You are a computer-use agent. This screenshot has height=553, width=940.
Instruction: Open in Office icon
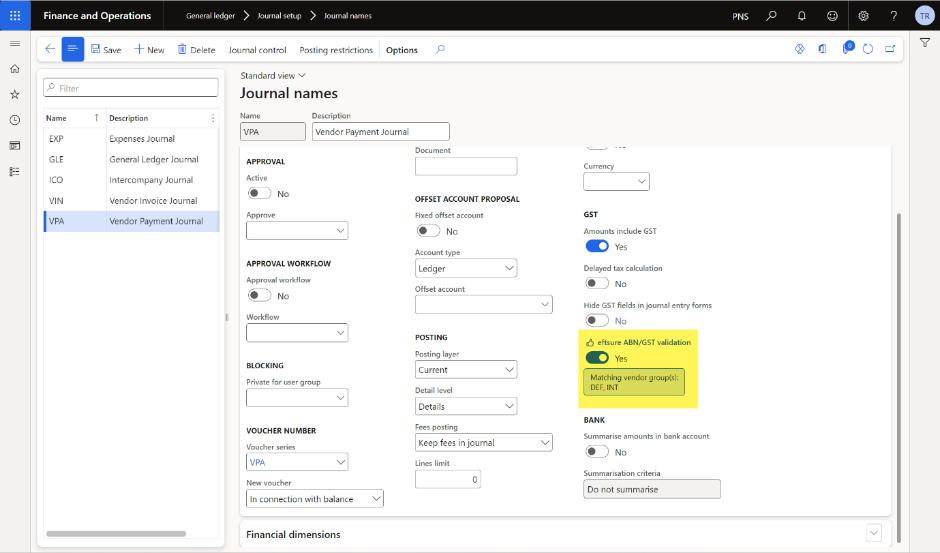[x=822, y=49]
